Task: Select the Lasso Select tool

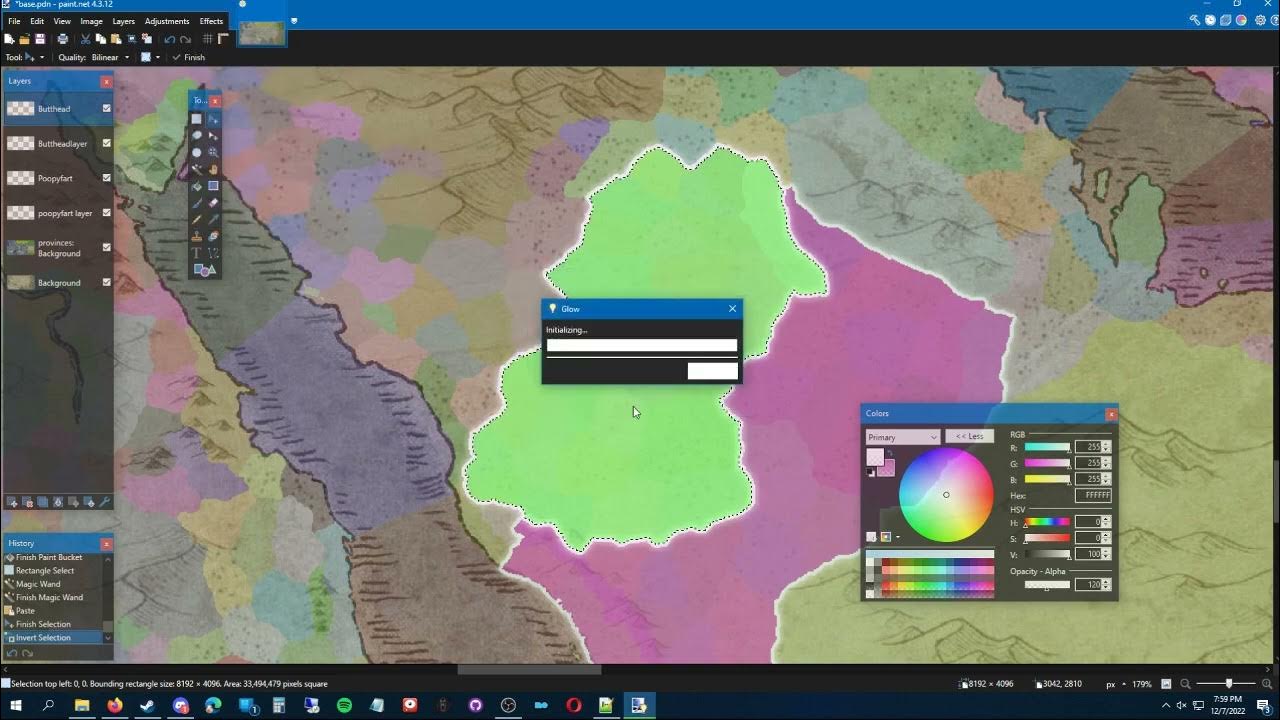Action: 196,135
